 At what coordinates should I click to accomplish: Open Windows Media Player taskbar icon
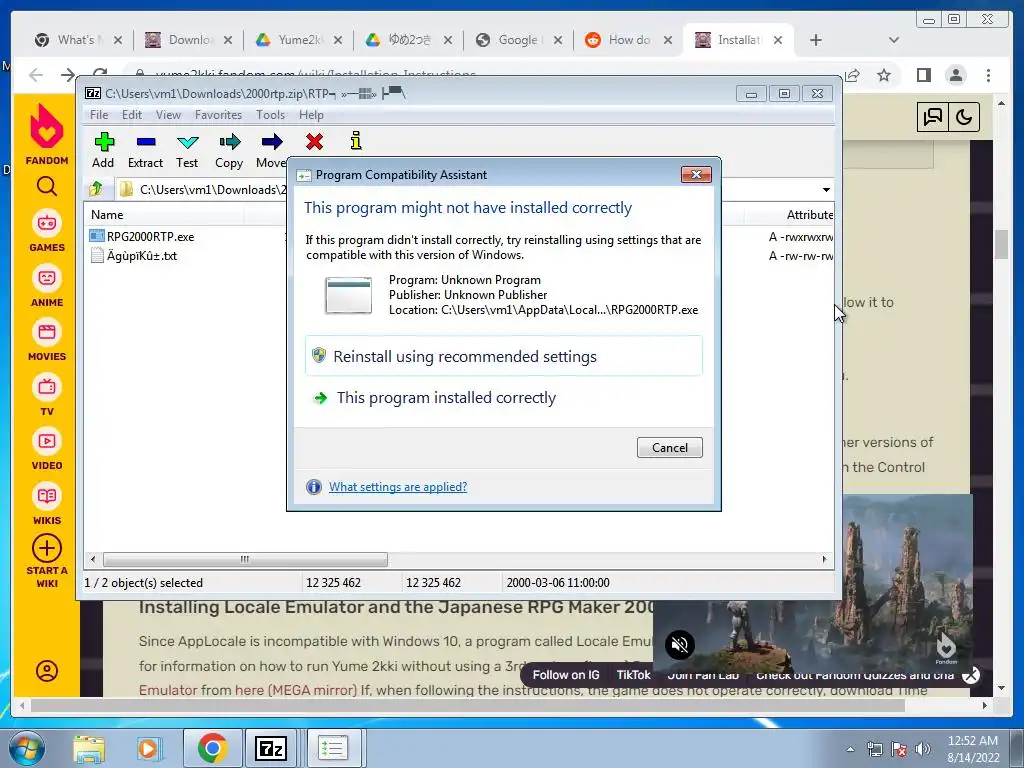click(148, 749)
